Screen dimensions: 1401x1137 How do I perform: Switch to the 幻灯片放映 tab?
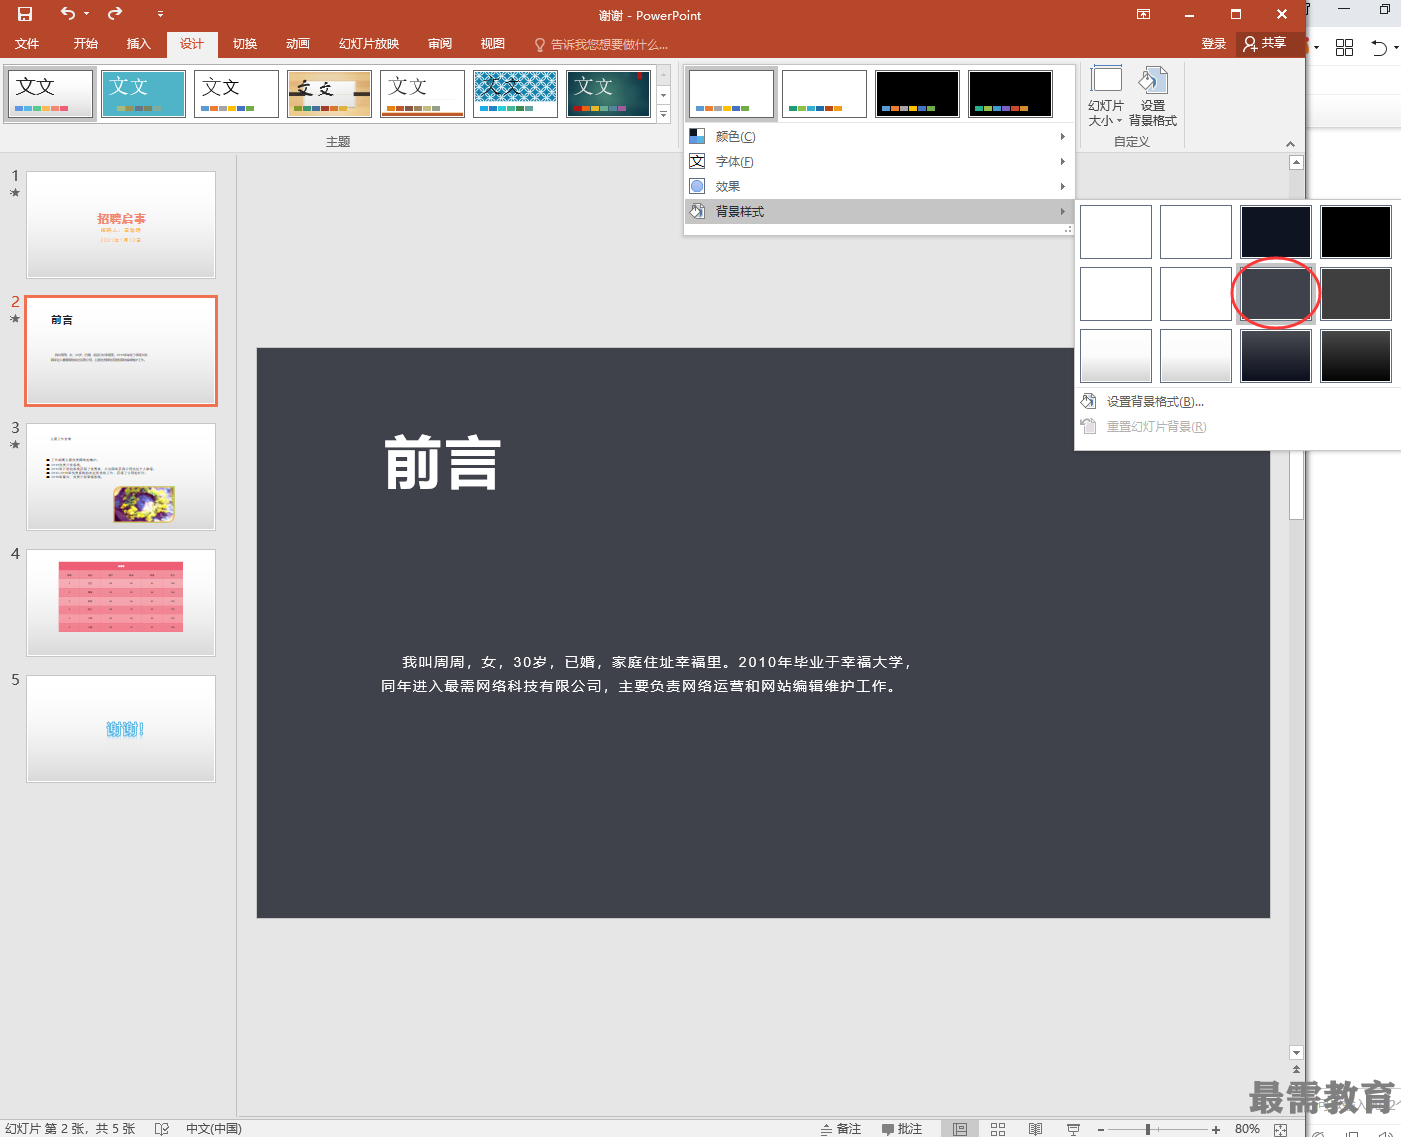[369, 44]
